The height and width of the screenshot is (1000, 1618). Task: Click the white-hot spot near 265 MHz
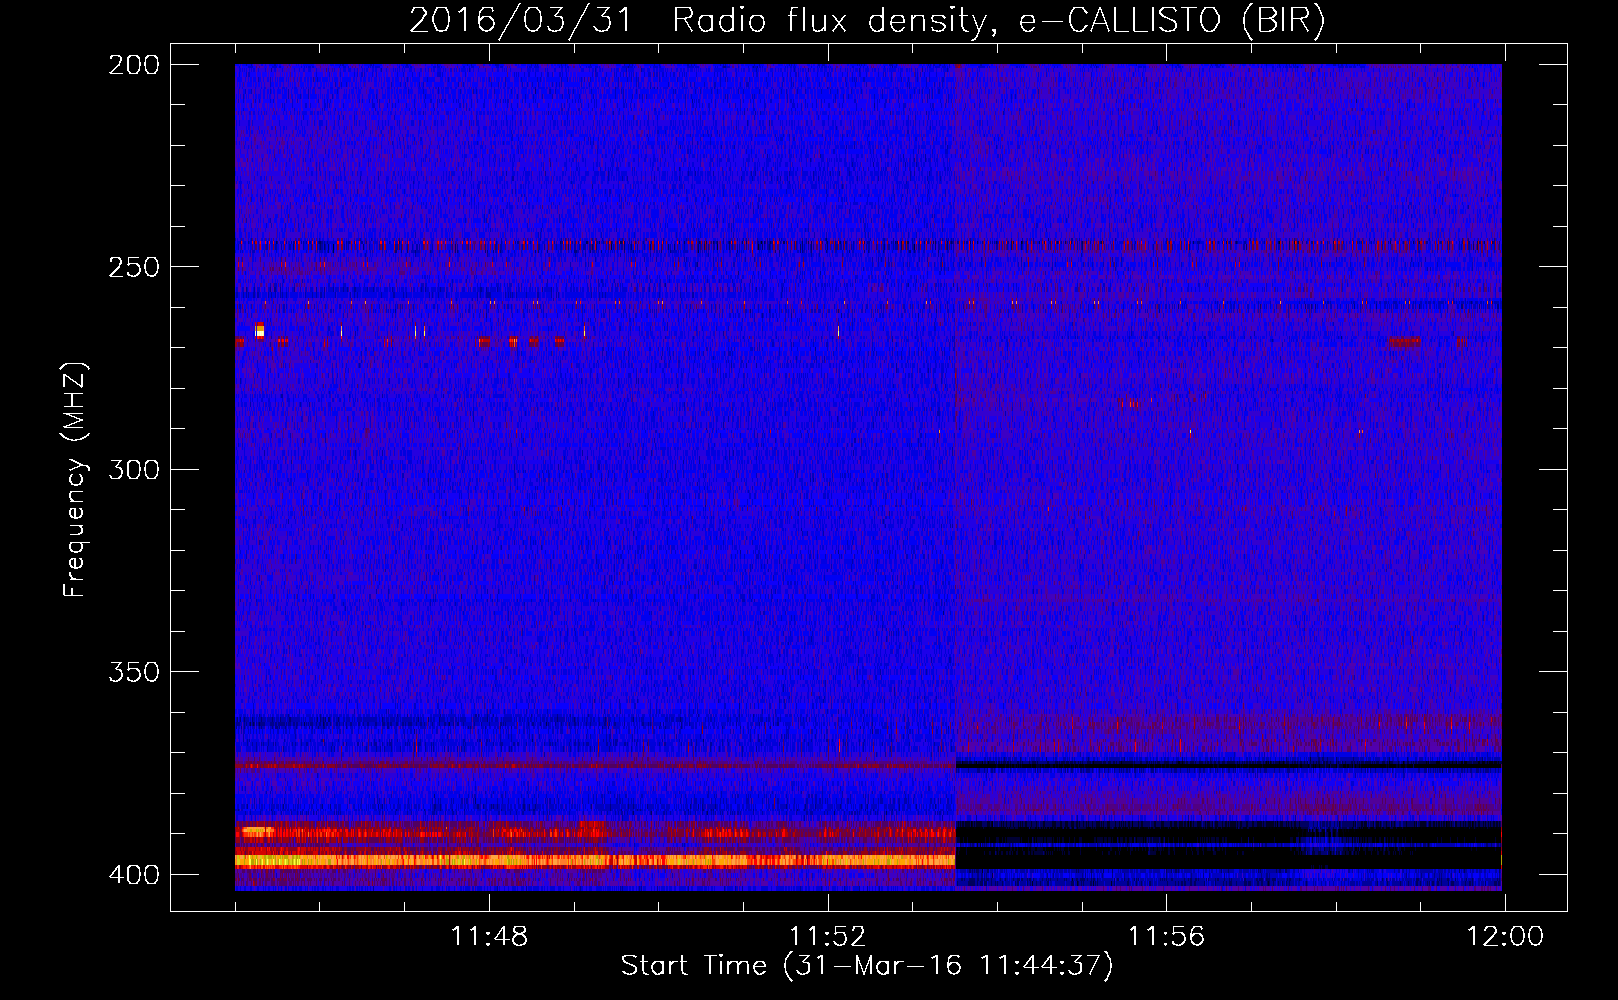pyautogui.click(x=260, y=330)
